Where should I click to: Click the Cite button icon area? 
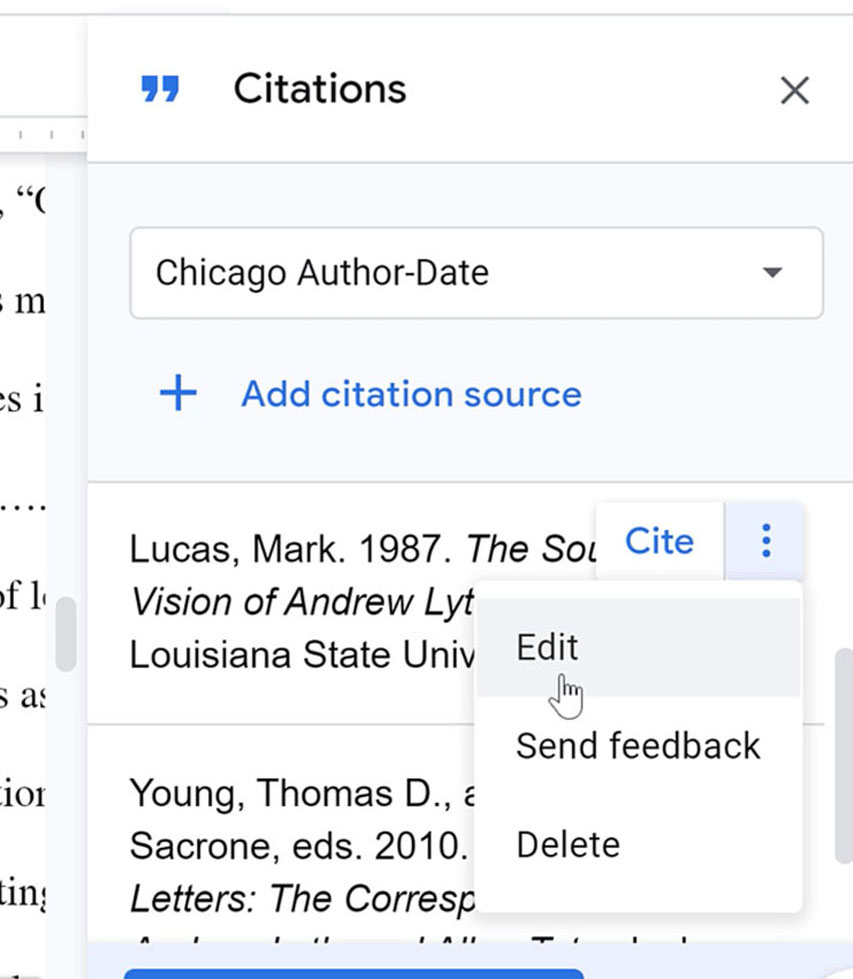click(x=657, y=541)
